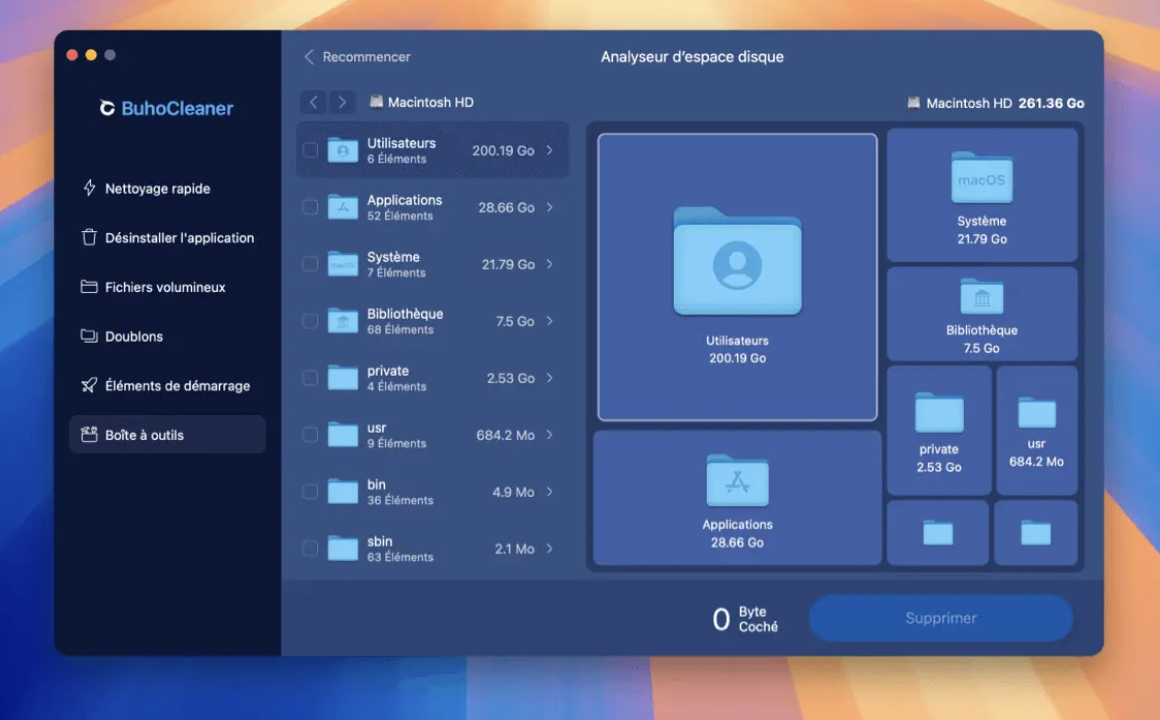
Task: Open Bibliothèque via its right chevron
Action: 550,321
